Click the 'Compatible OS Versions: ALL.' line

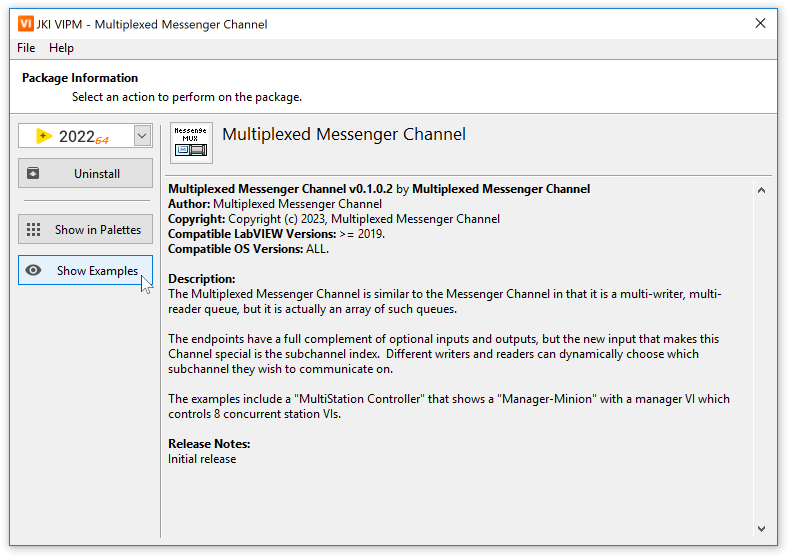pos(248,249)
